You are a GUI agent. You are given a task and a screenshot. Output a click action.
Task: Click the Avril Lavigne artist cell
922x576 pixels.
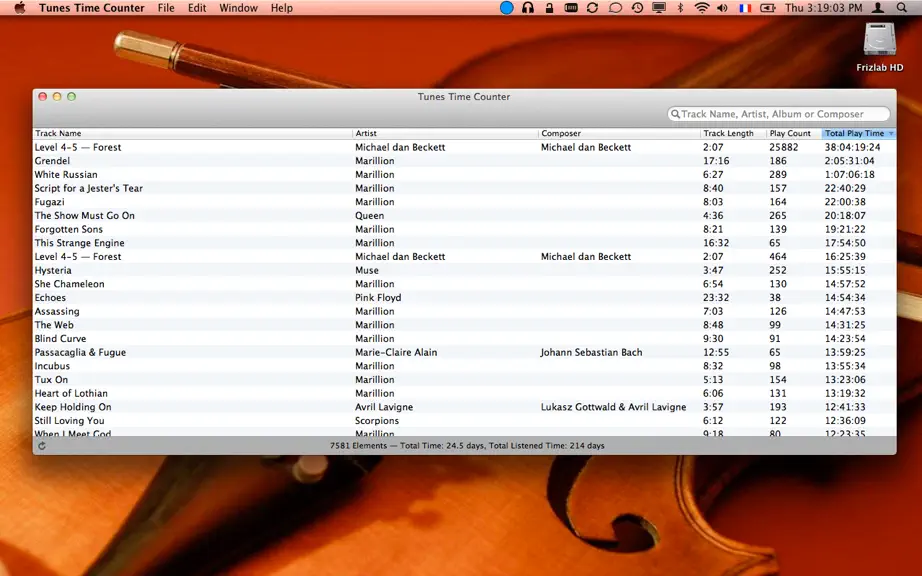tap(384, 407)
